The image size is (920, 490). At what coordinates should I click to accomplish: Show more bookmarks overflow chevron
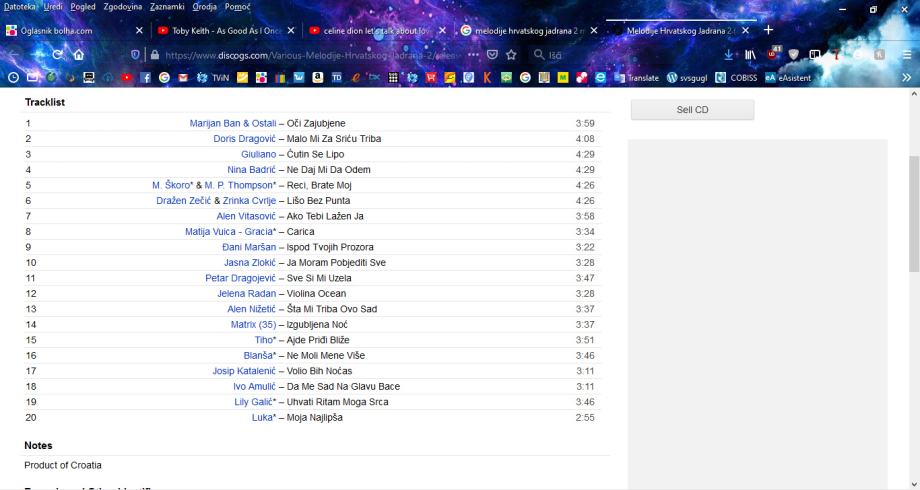[x=907, y=77]
